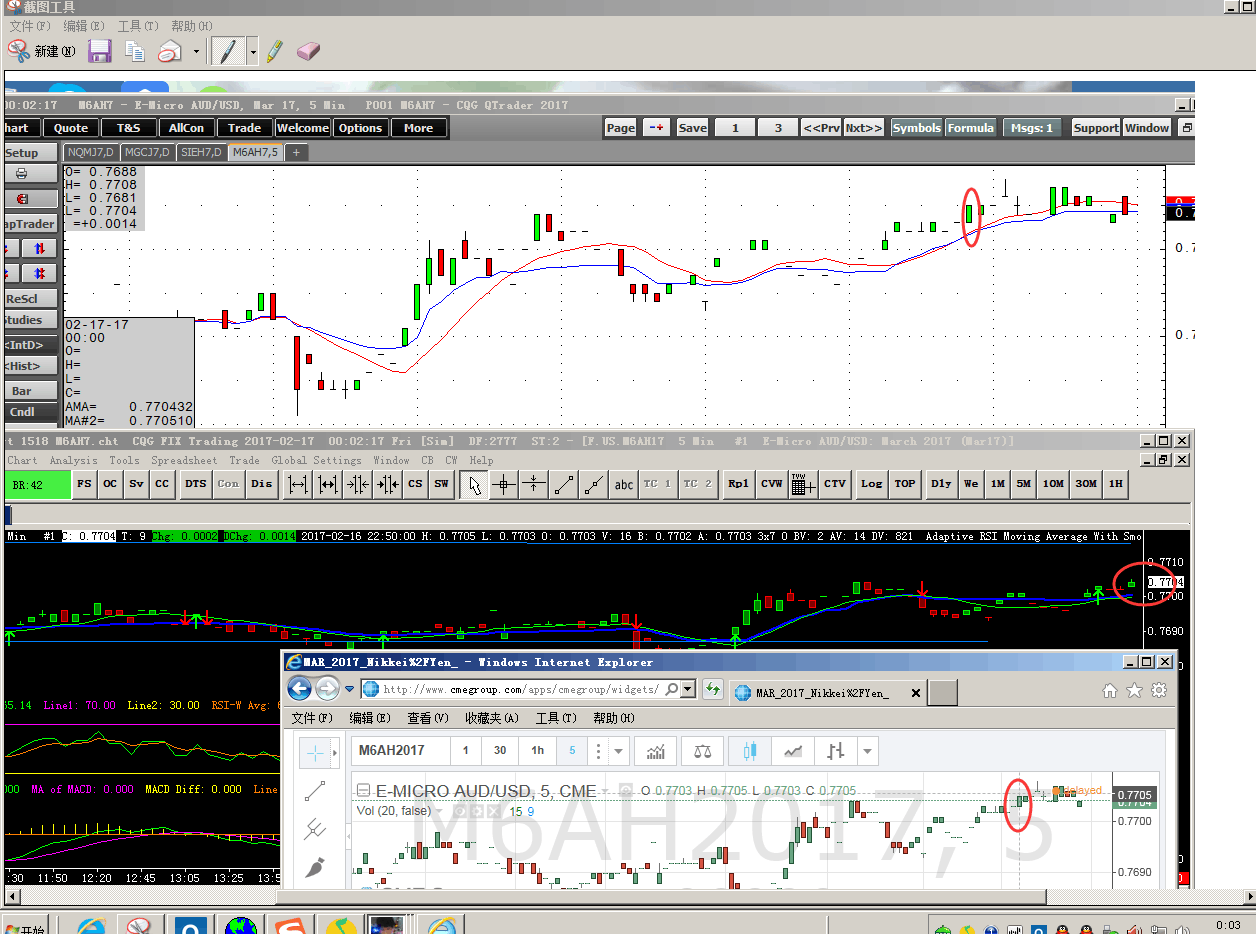Open IE settings gear icon

pyautogui.click(x=1159, y=690)
